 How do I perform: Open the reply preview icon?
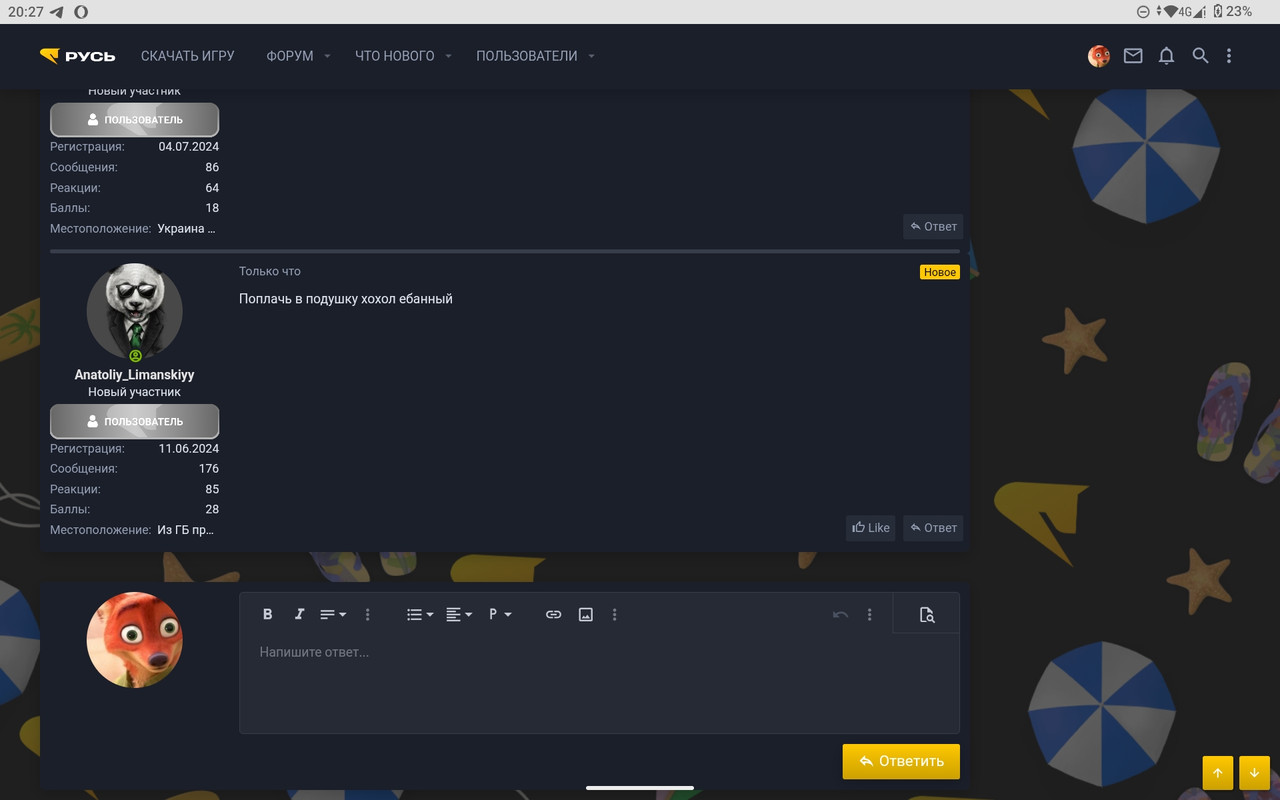point(926,614)
